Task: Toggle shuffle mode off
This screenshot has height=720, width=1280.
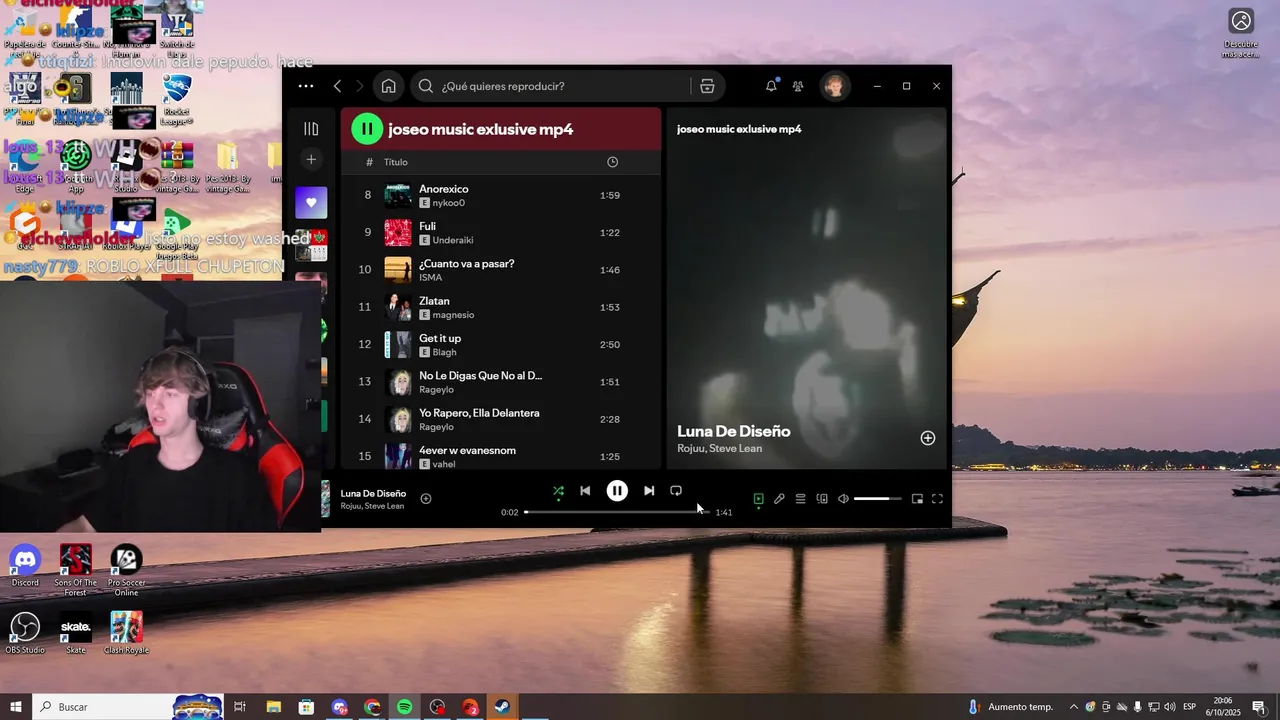Action: (x=558, y=491)
